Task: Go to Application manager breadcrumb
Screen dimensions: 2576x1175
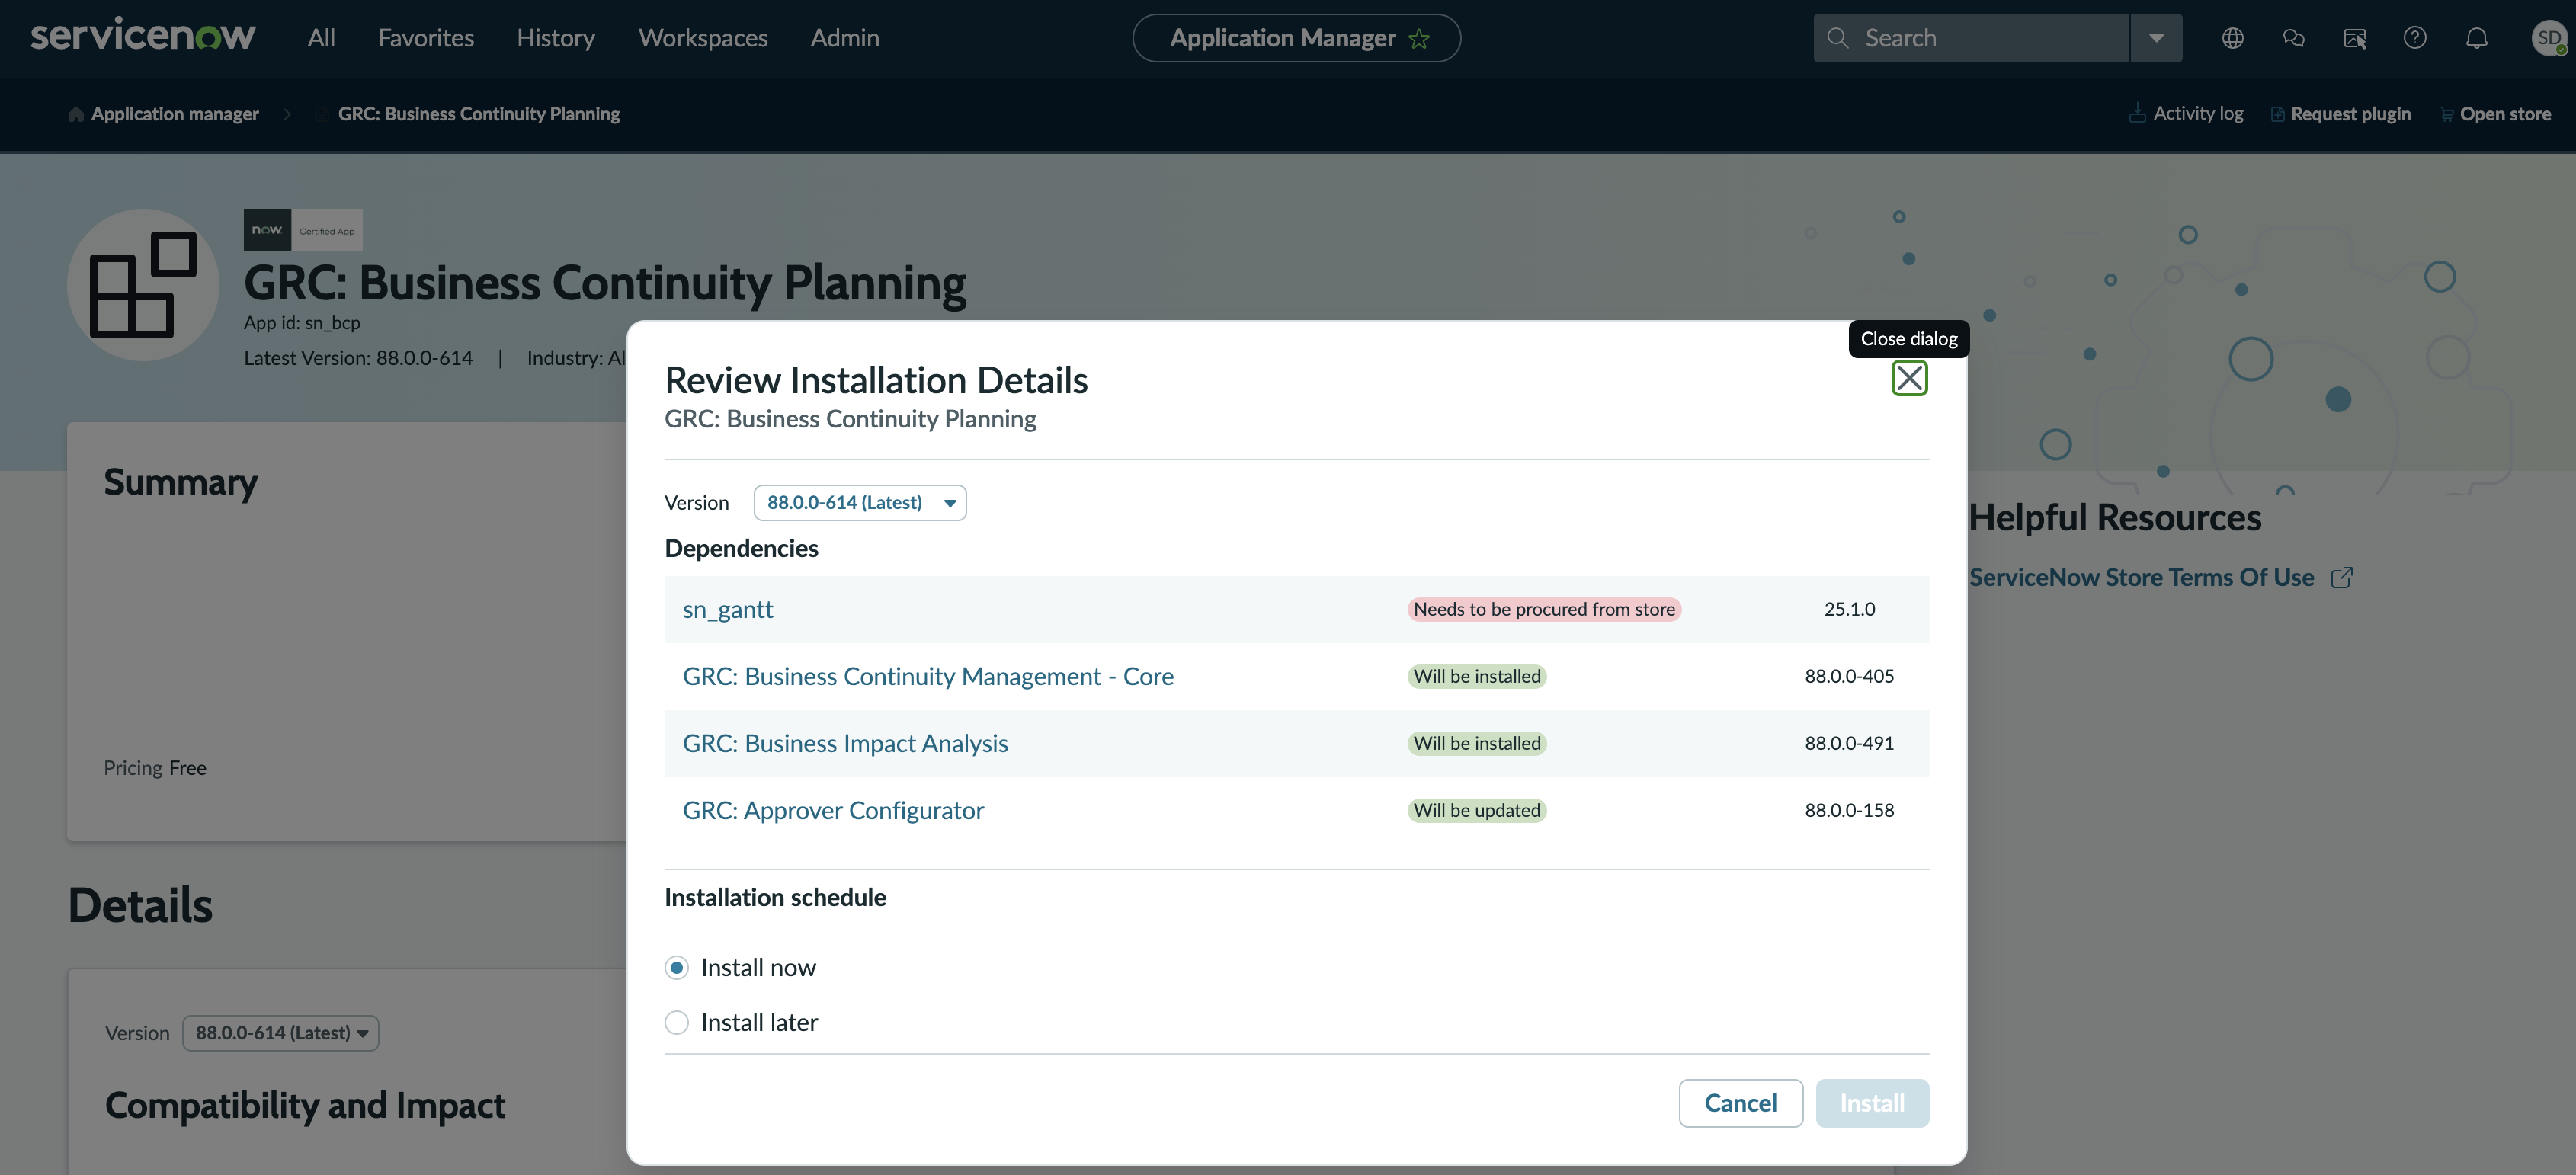Action: (174, 114)
